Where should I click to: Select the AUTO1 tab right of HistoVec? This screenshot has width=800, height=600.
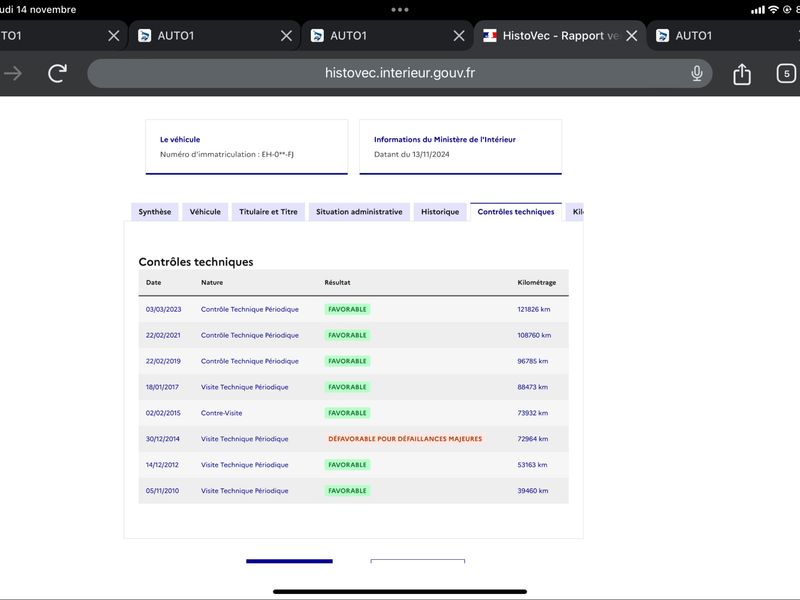pyautogui.click(x=722, y=36)
